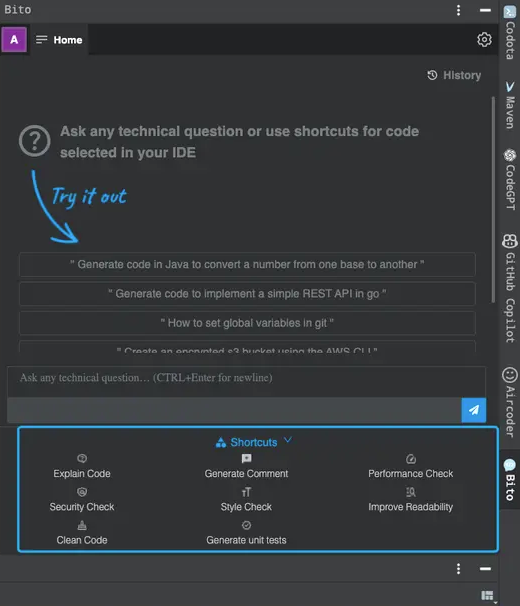Open the Bito settings gear

click(484, 39)
